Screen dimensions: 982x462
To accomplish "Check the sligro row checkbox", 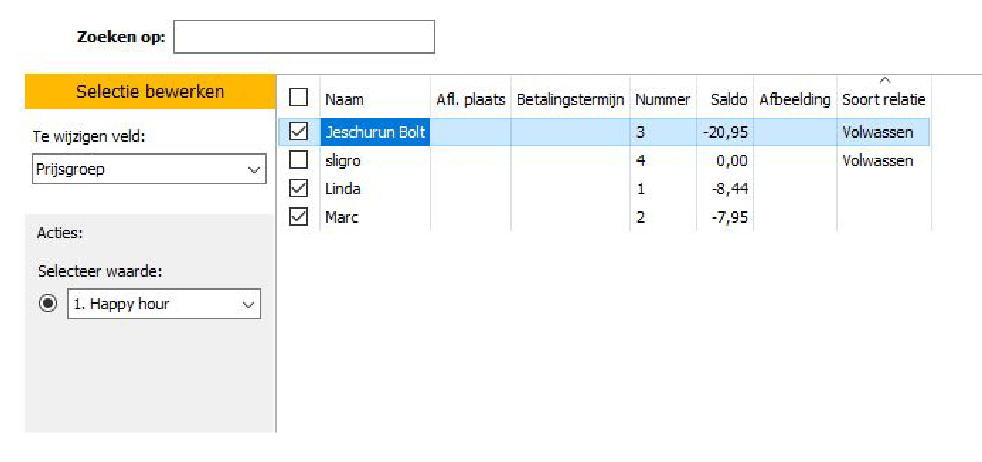I will pyautogui.click(x=298, y=160).
